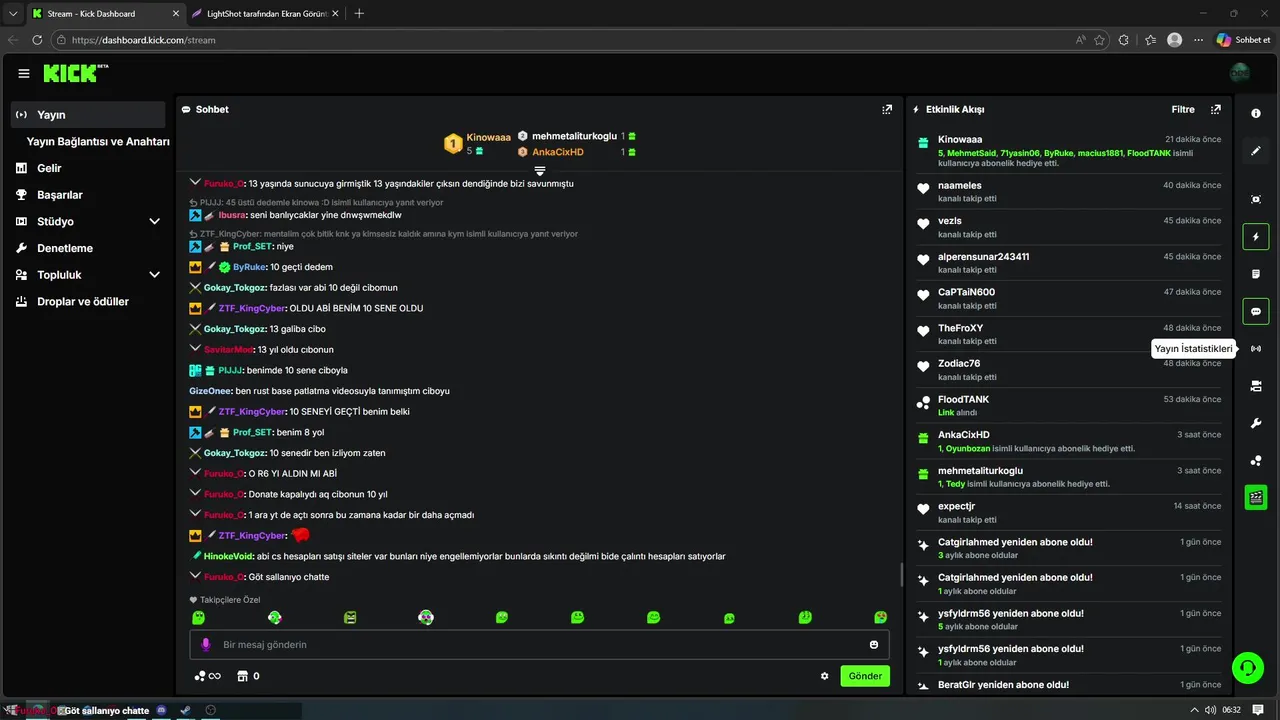Click the browser address bar URL
This screenshot has height=720, width=1280.
[x=144, y=40]
